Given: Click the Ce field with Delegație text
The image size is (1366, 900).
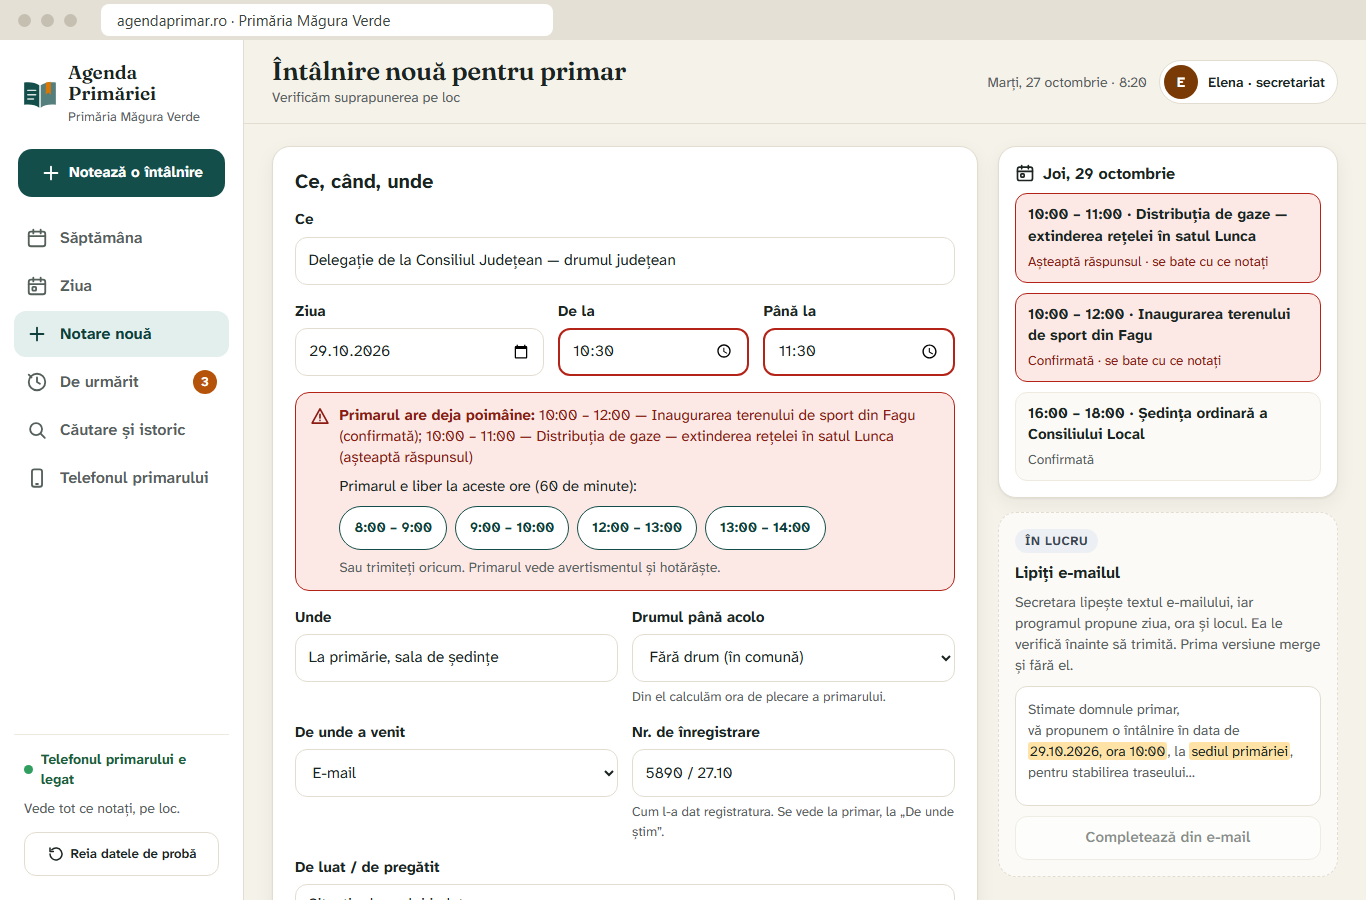Looking at the screenshot, I should (x=625, y=261).
